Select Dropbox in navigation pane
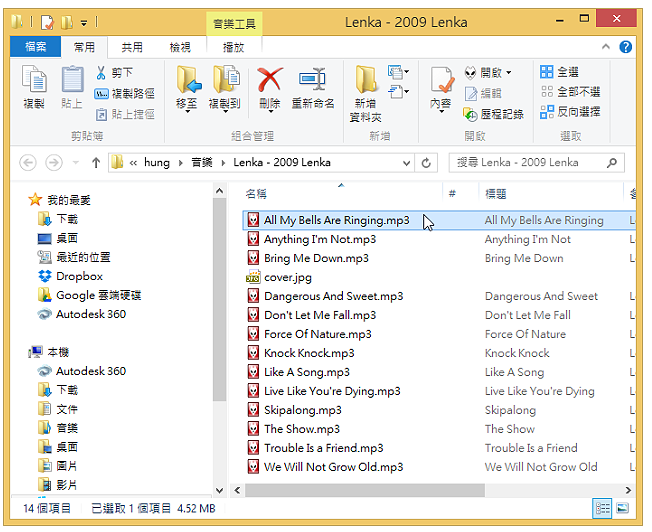 pos(70,276)
